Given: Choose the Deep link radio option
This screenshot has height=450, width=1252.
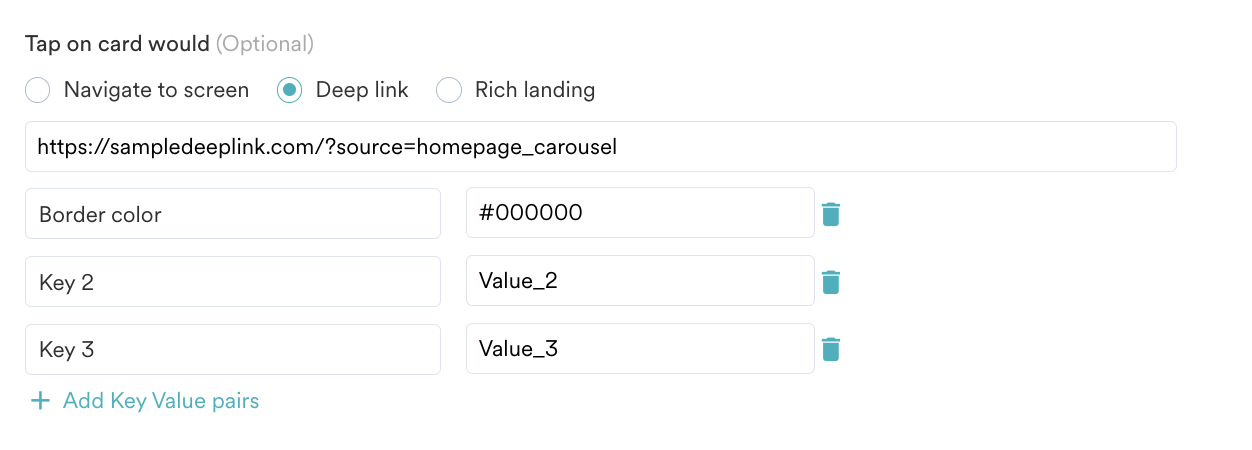Looking at the screenshot, I should 289,90.
